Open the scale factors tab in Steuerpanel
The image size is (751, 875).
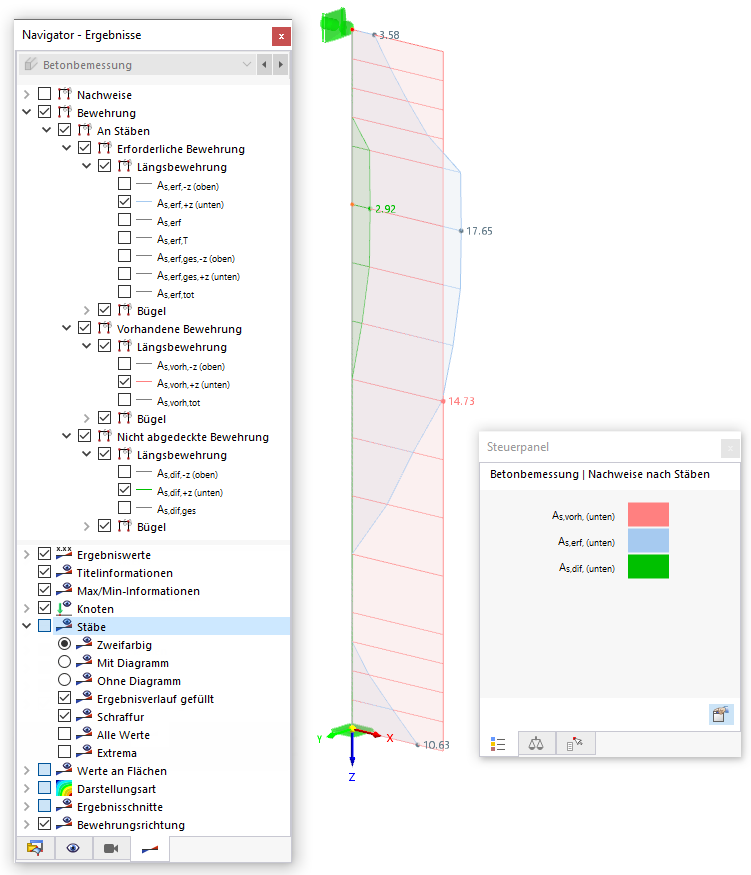point(536,743)
